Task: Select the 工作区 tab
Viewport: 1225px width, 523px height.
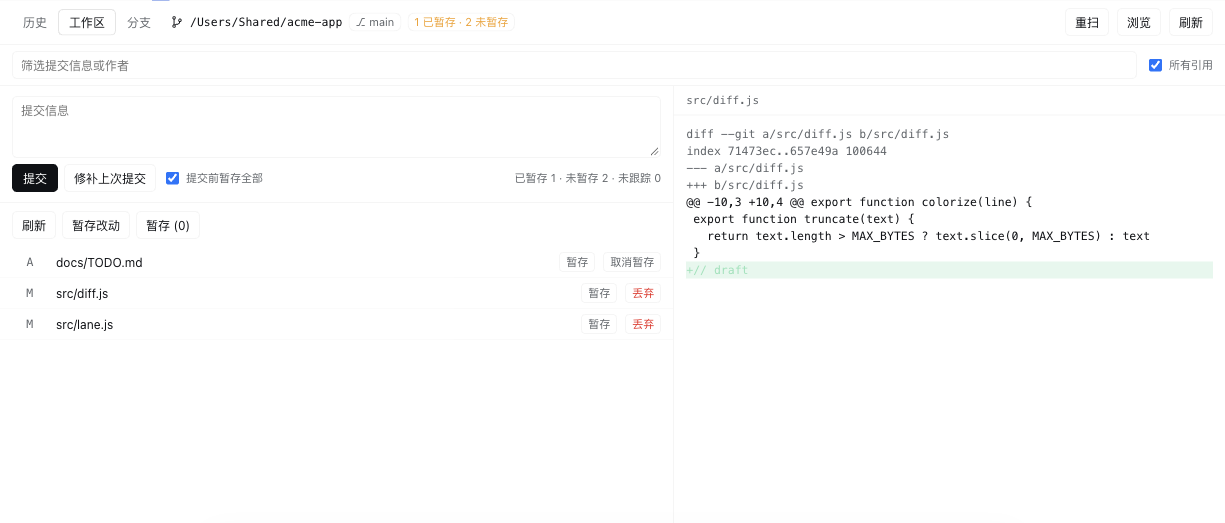Action: [x=87, y=22]
